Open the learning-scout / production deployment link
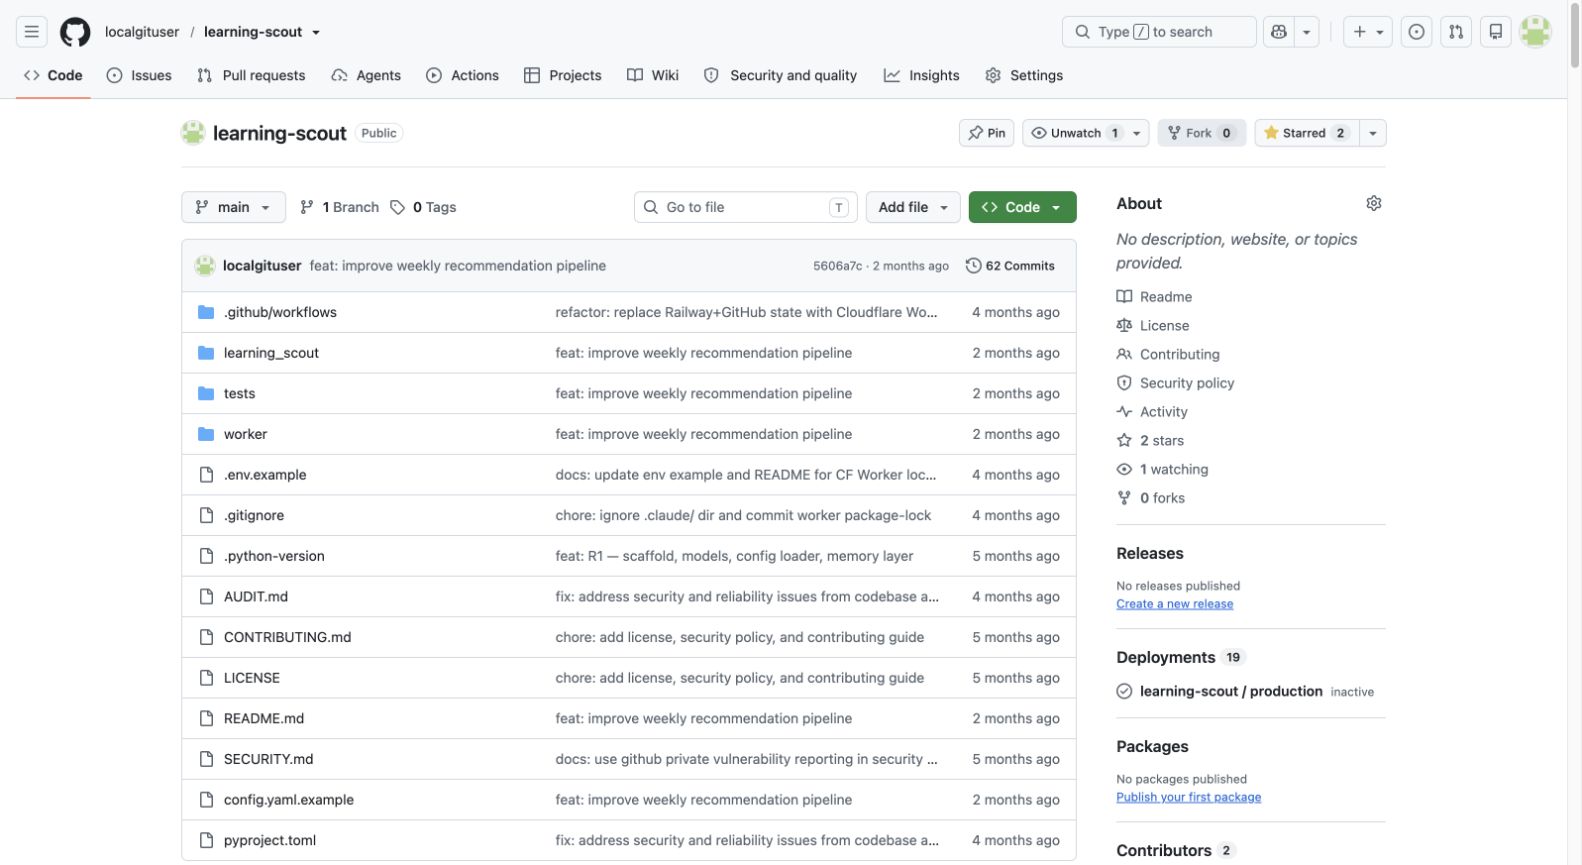This screenshot has width=1582, height=865. coord(1231,691)
